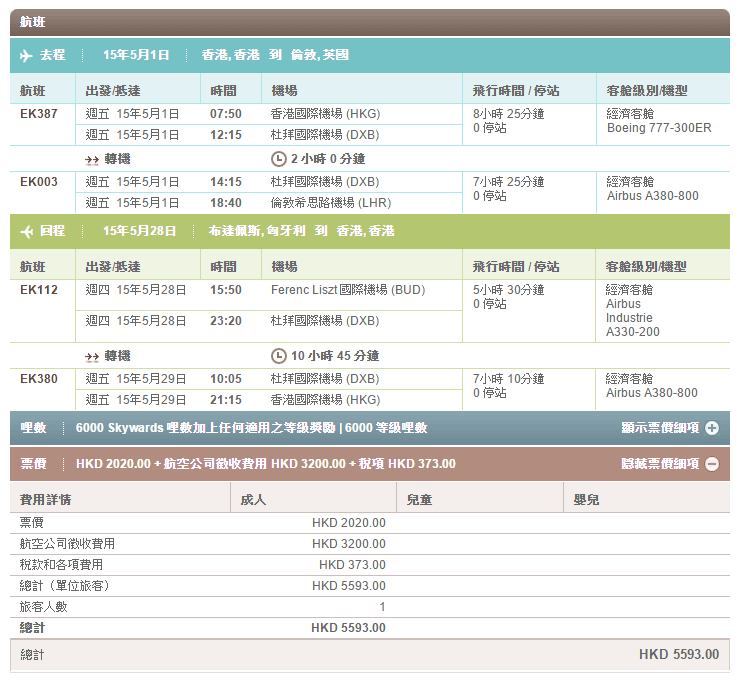Click the clock icon next to 10 小時 45 分鐘

pyautogui.click(x=278, y=356)
